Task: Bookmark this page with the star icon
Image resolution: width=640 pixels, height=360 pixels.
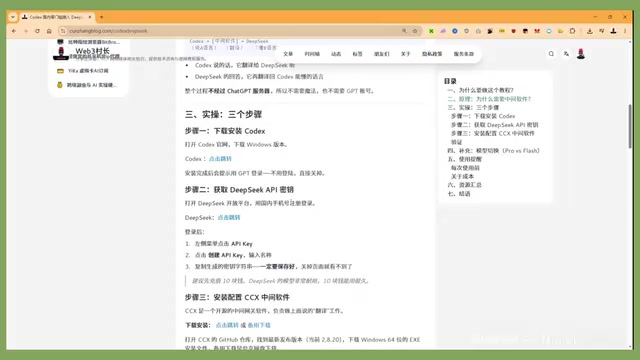Action: pos(415,31)
